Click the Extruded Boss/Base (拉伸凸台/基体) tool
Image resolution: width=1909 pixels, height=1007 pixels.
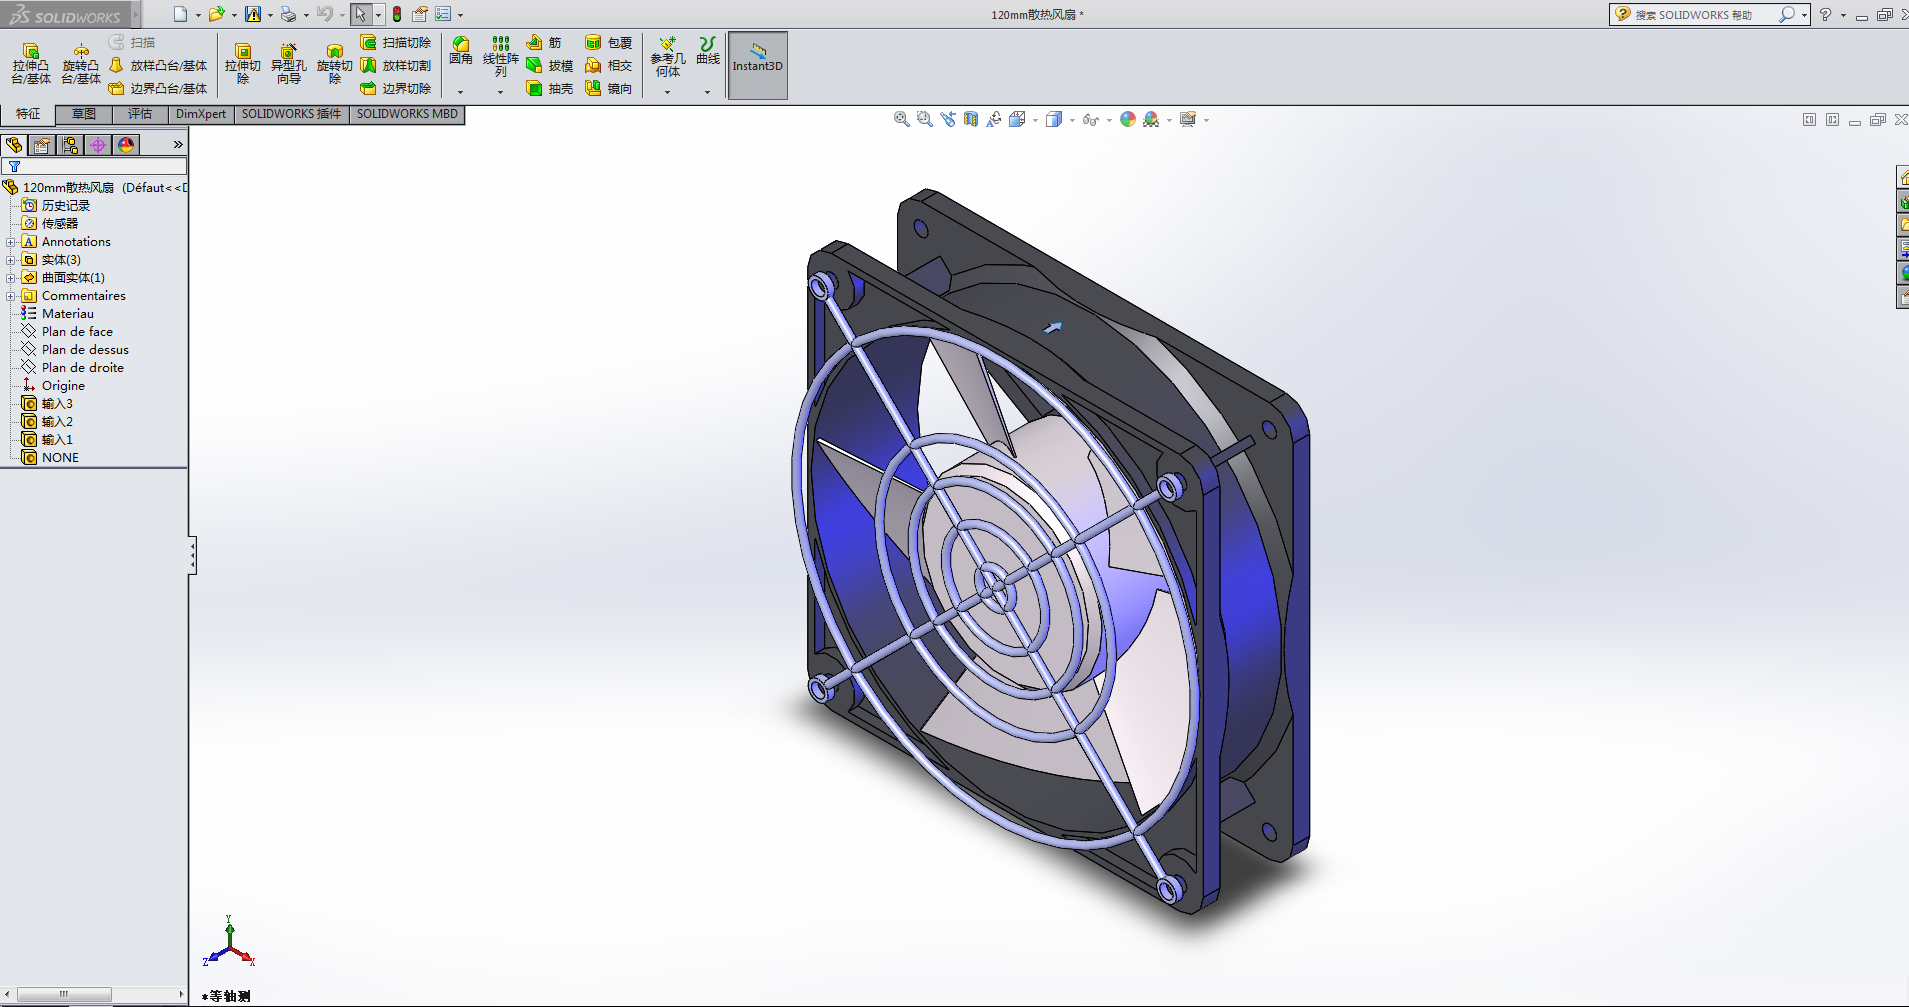(31, 64)
